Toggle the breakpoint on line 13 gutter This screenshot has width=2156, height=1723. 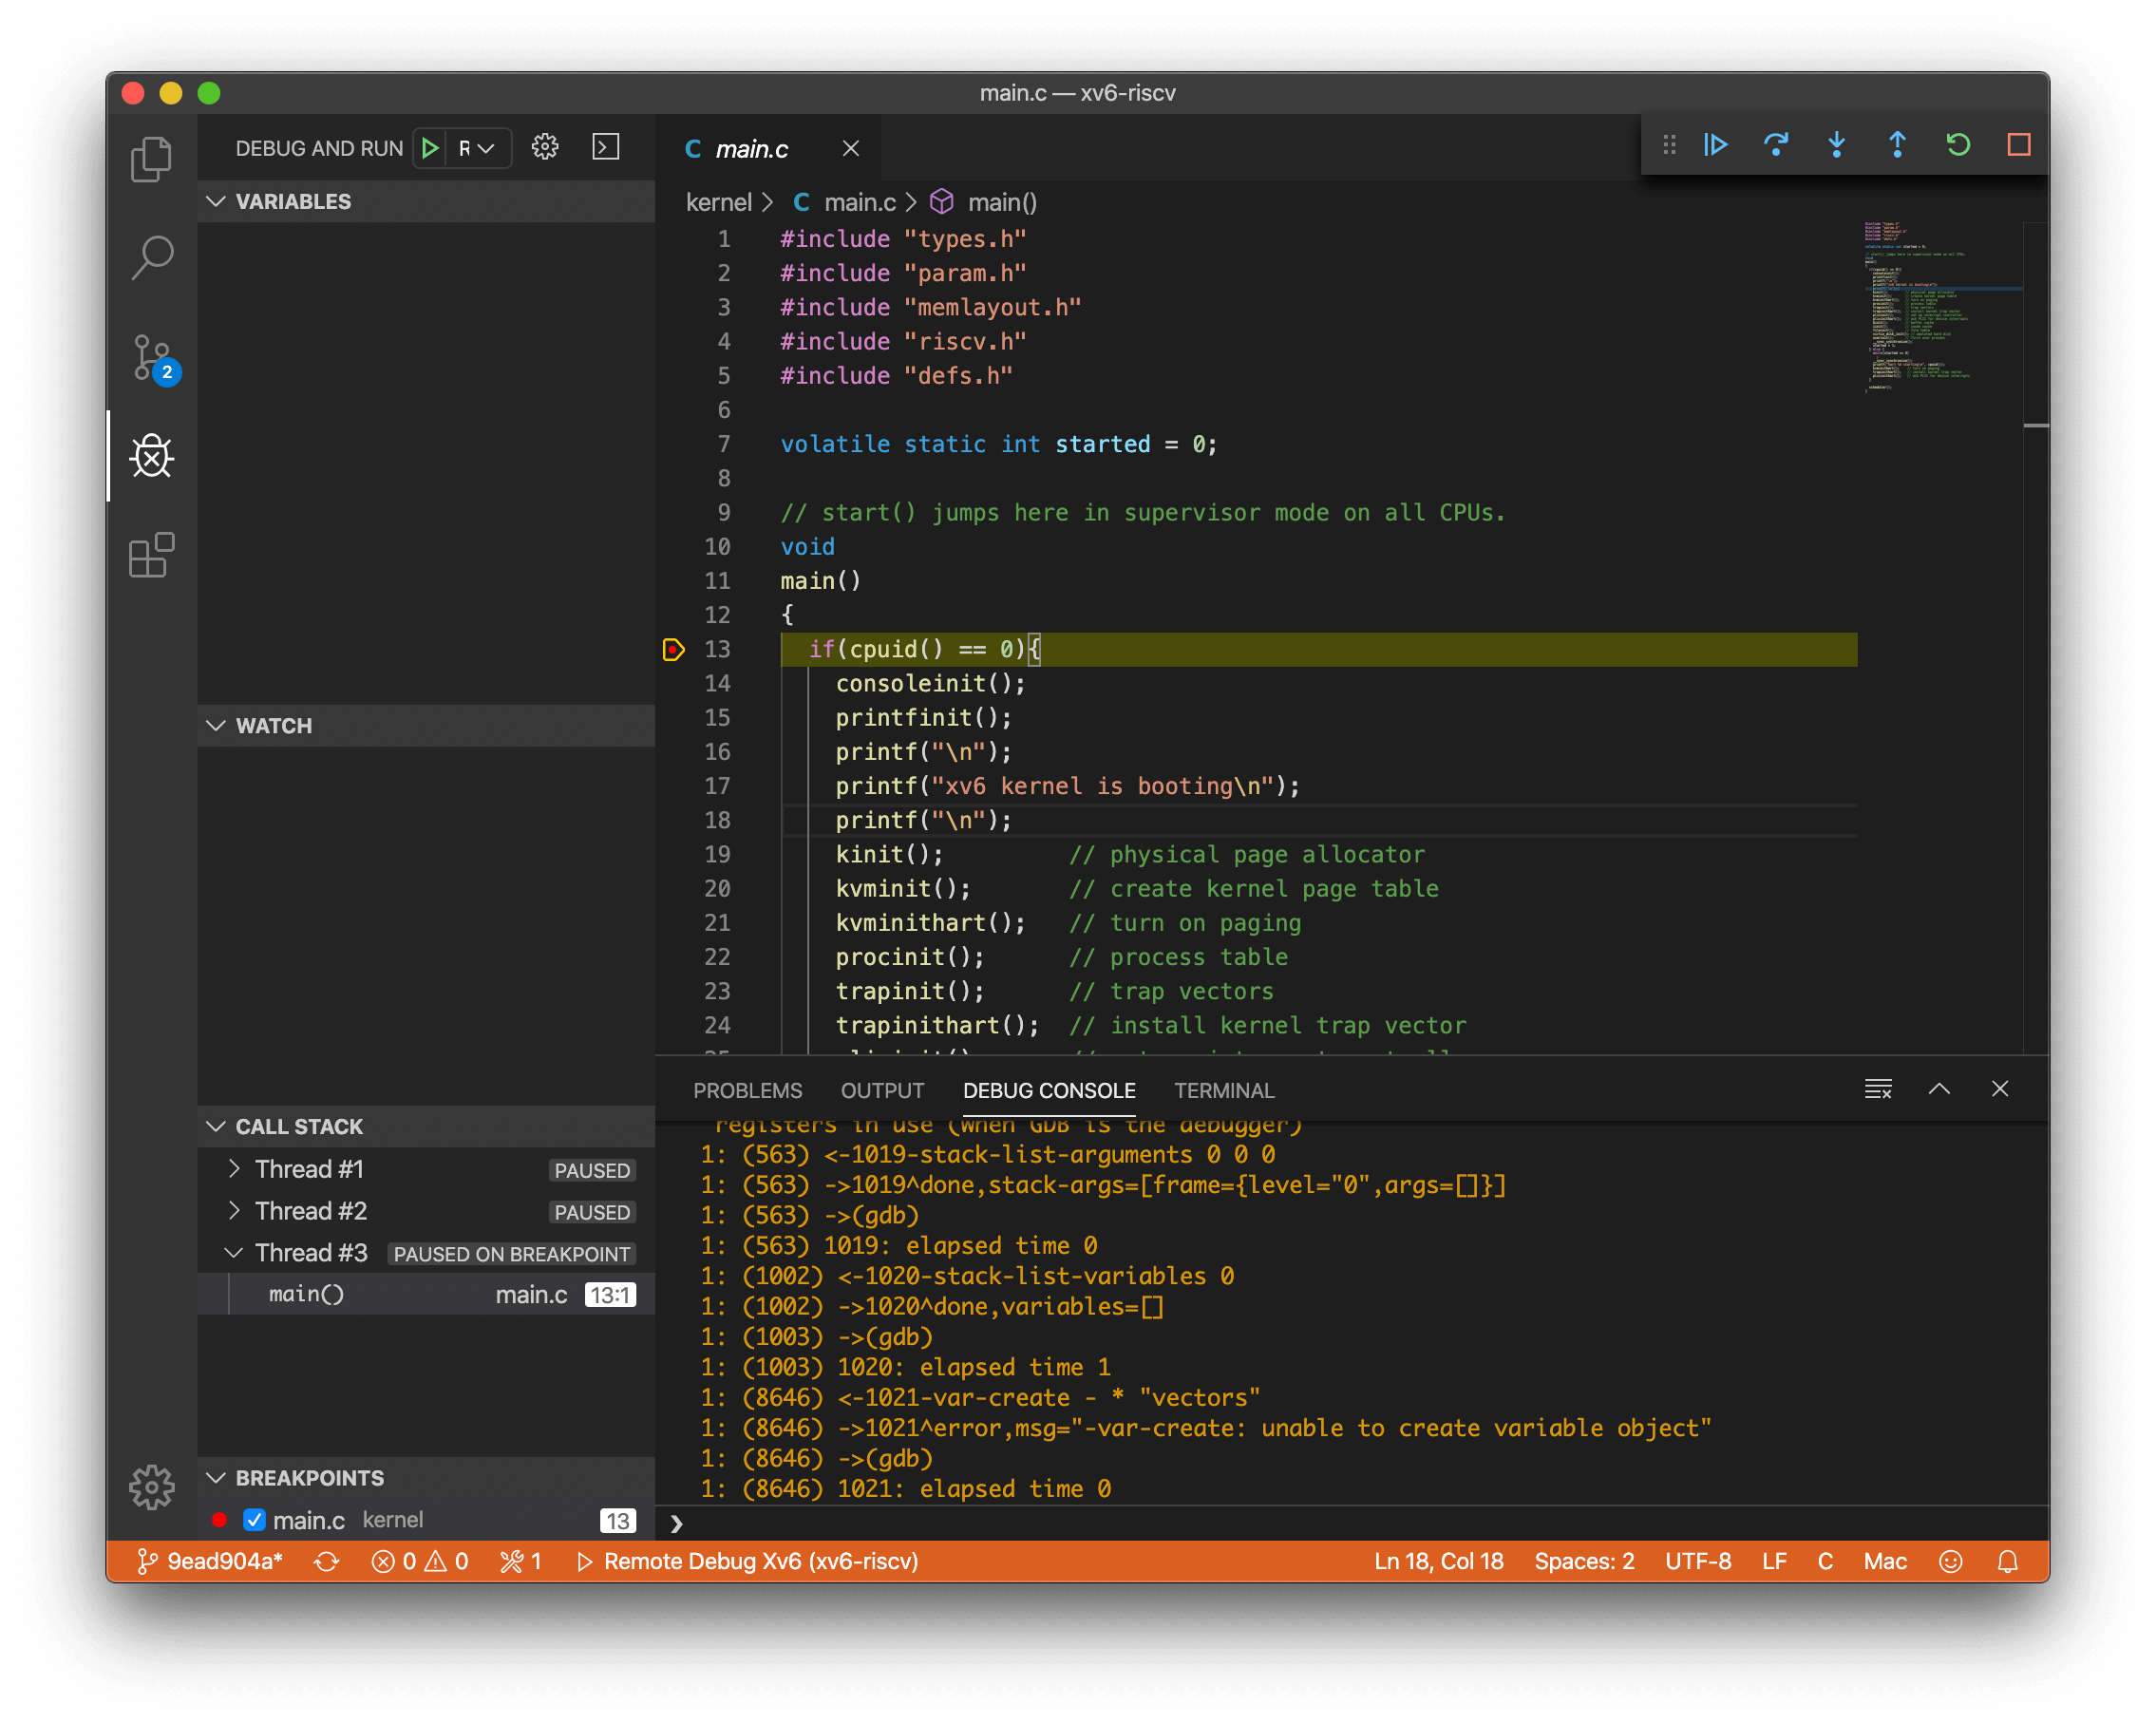click(x=673, y=650)
